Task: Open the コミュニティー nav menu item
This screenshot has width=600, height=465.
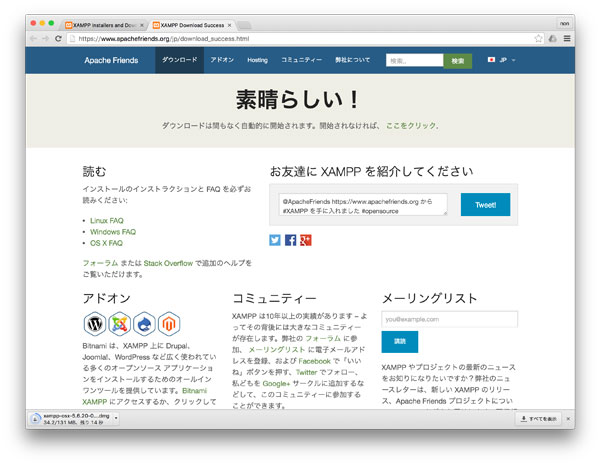Action: tap(302, 60)
